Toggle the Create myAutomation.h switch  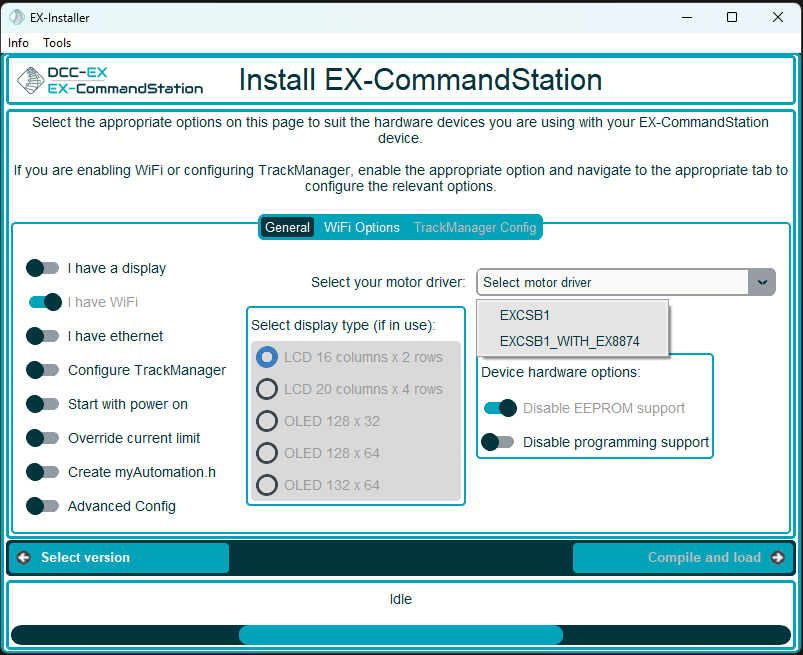43,472
